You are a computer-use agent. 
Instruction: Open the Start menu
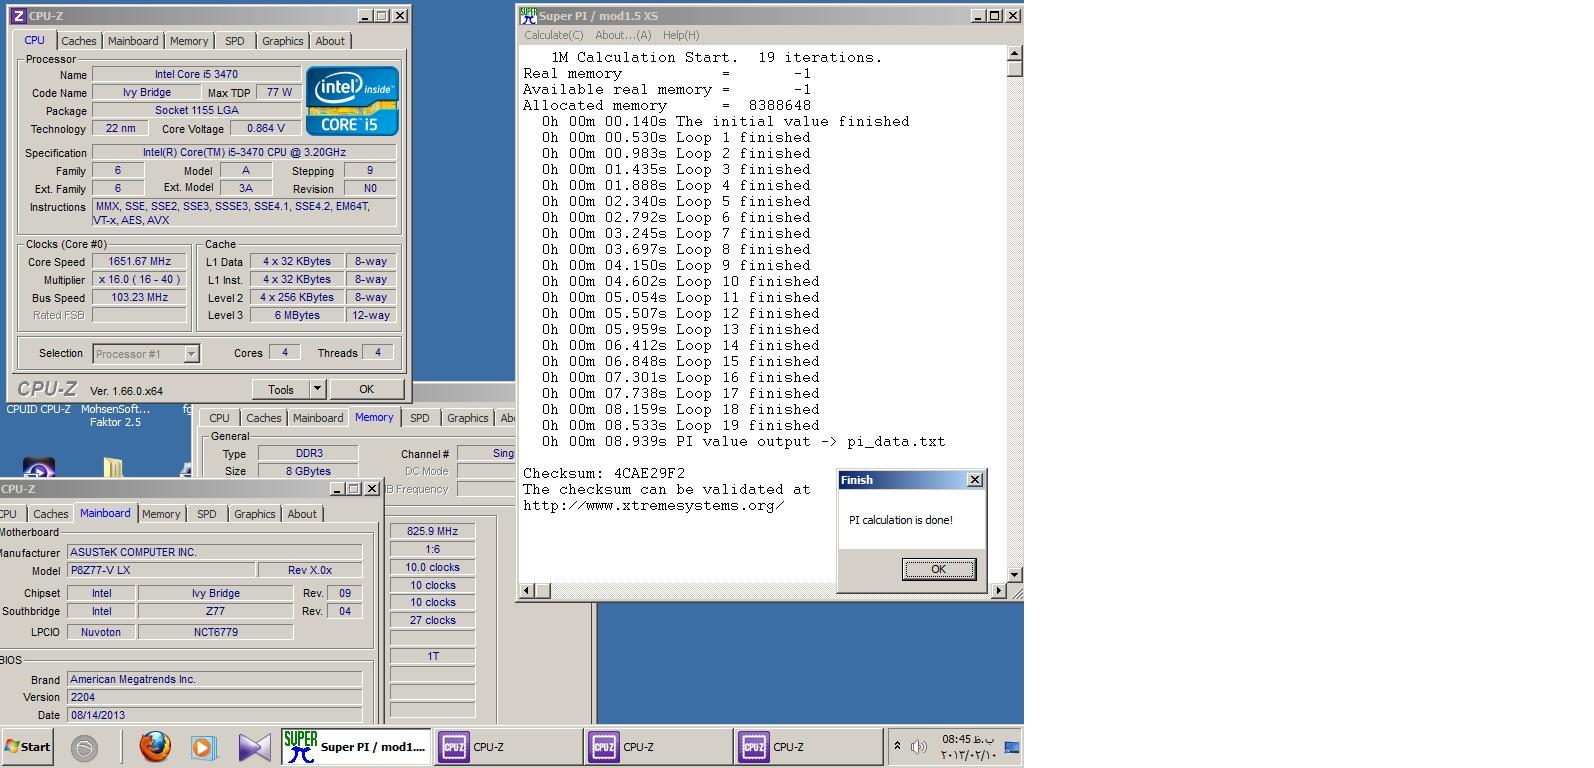point(28,747)
